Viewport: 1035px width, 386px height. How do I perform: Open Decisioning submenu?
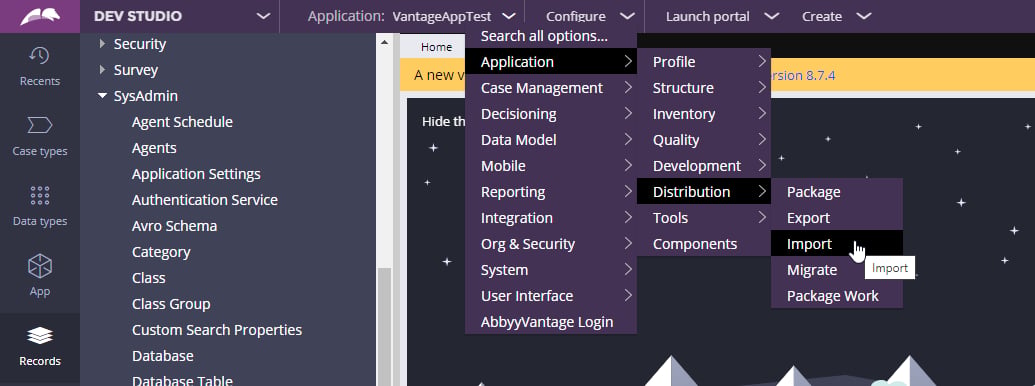(x=551, y=113)
